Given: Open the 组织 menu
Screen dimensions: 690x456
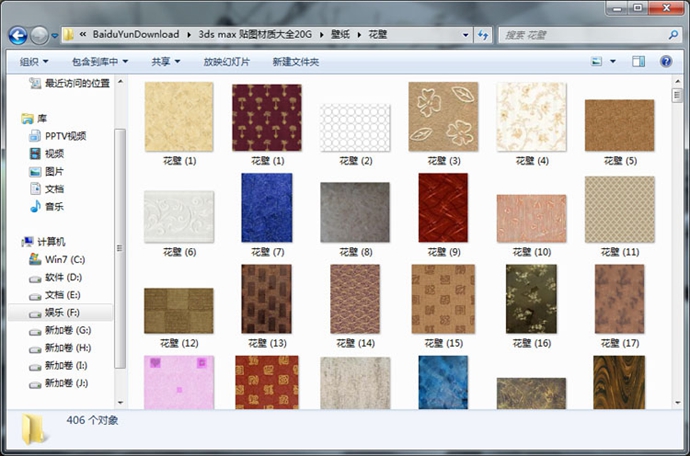Looking at the screenshot, I should (34, 62).
